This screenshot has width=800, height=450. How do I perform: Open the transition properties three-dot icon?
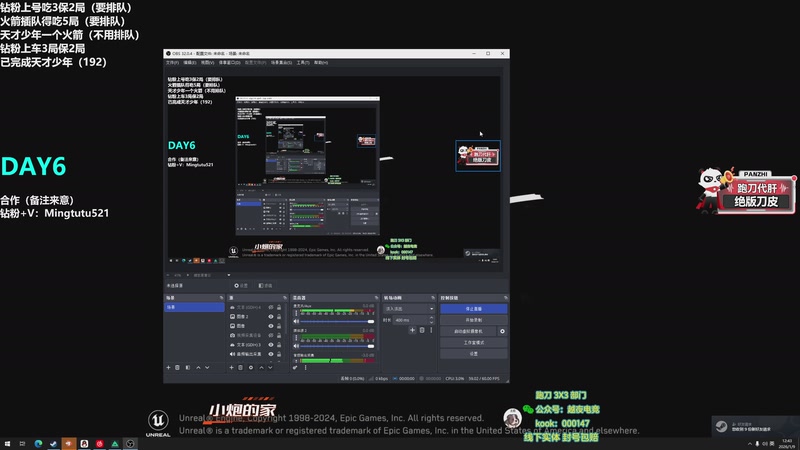click(x=431, y=330)
